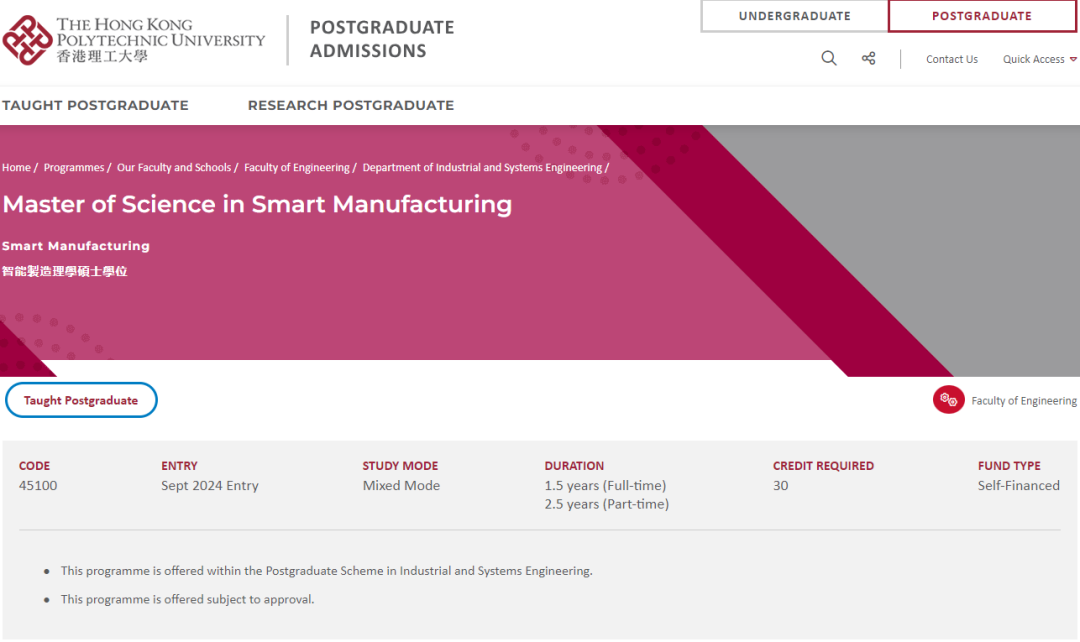Click the programme code 45100
Screen dimensions: 1080x642
[38, 486]
